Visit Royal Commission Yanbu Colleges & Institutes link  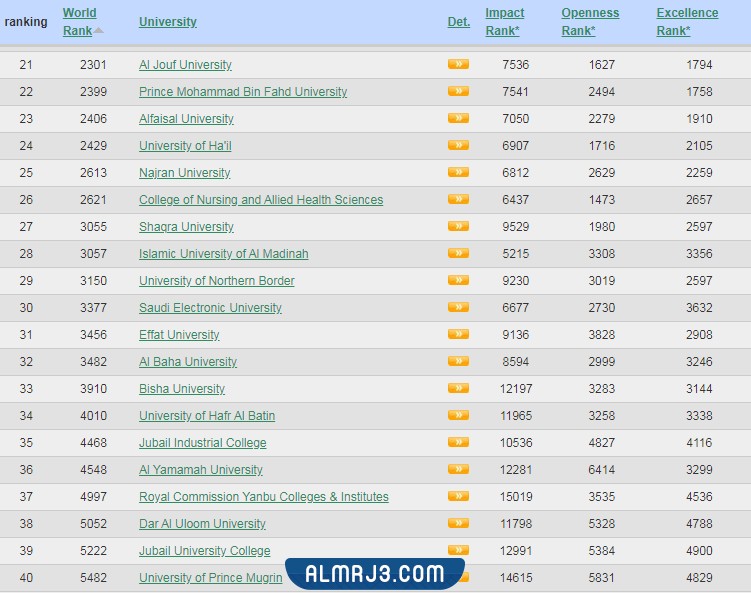tap(264, 497)
